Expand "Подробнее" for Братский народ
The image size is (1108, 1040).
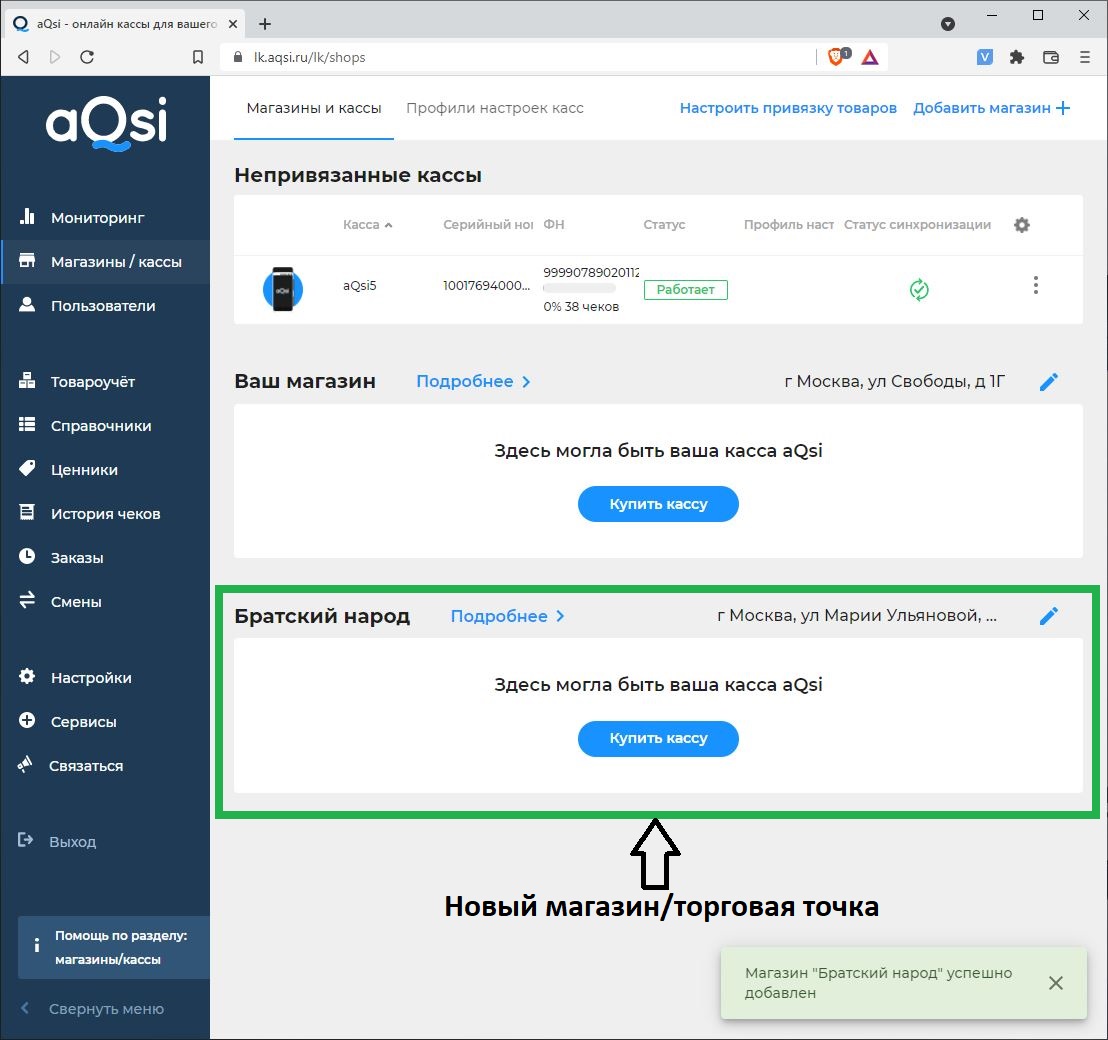507,616
